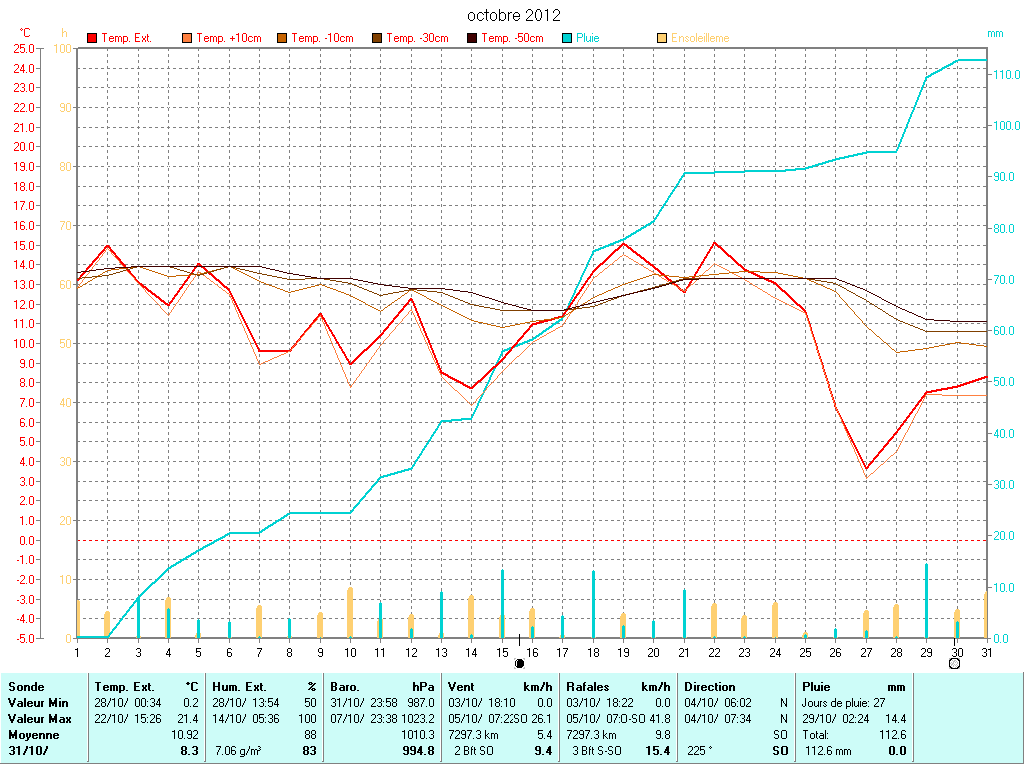Click the 'Direction' column header
The height and width of the screenshot is (764, 1024).
[x=709, y=687]
